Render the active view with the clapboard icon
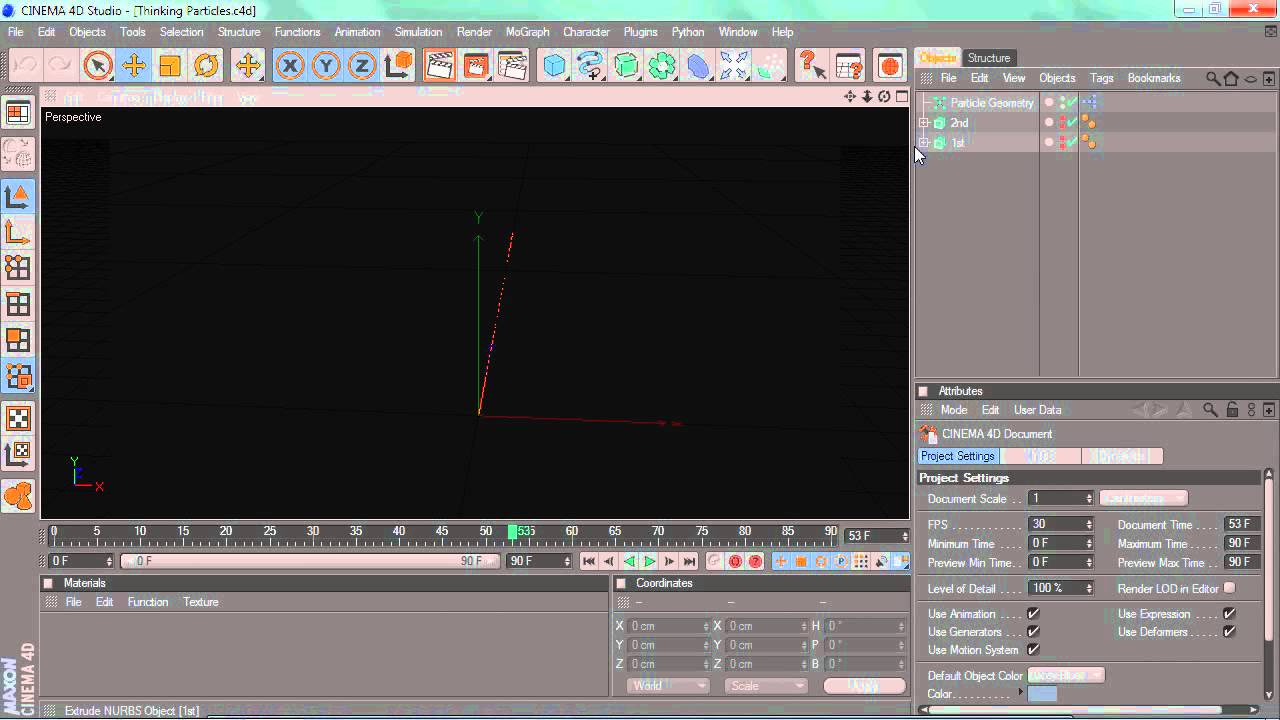Image resolution: width=1280 pixels, height=720 pixels. pyautogui.click(x=440, y=66)
